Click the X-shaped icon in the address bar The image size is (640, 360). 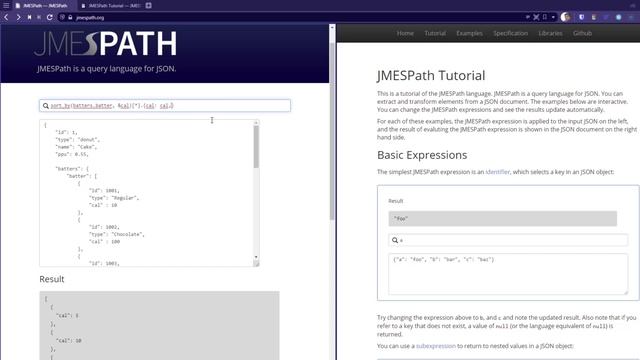click(x=536, y=17)
